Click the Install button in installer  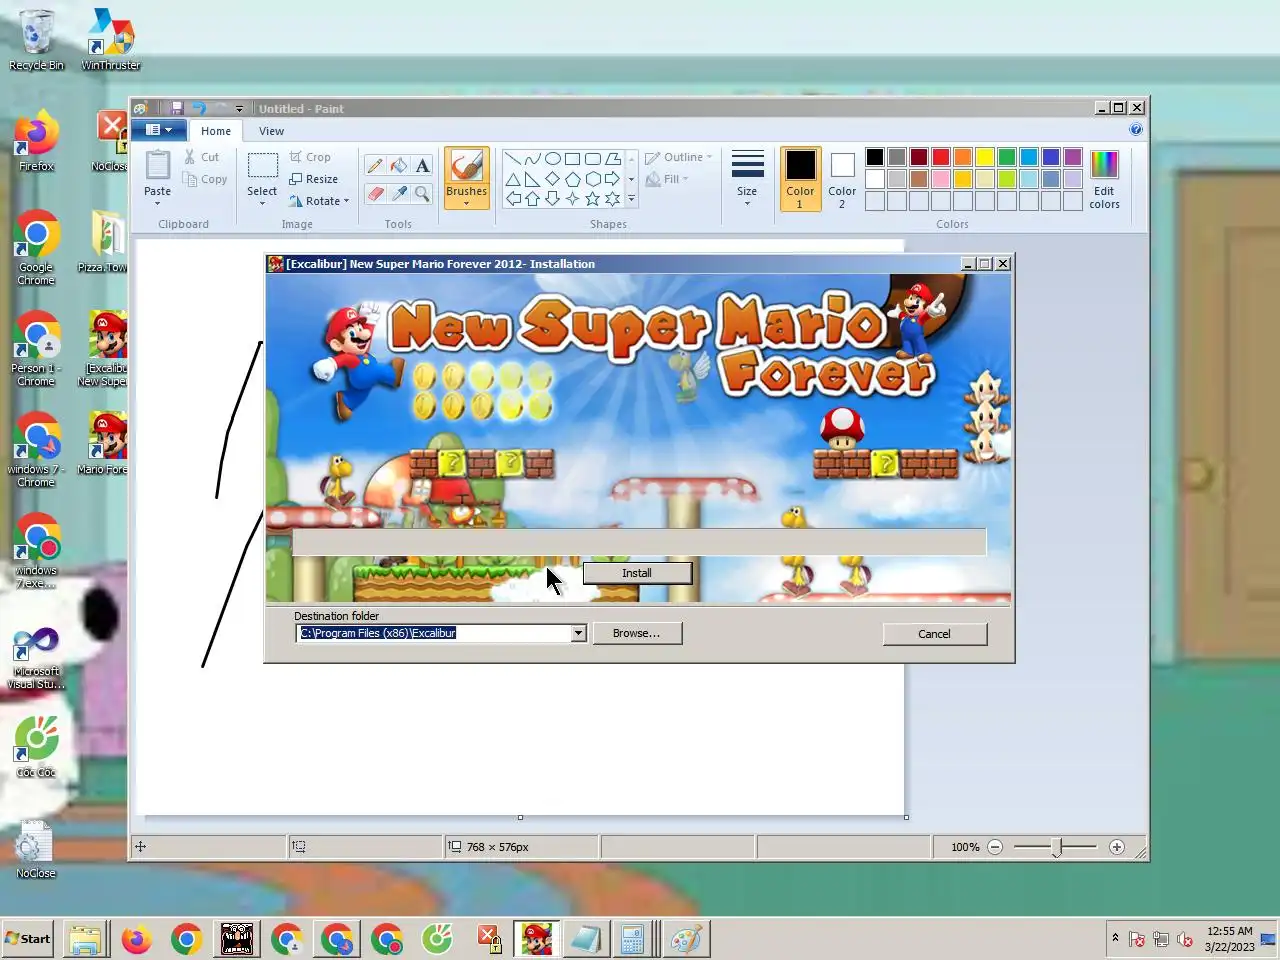click(x=637, y=573)
